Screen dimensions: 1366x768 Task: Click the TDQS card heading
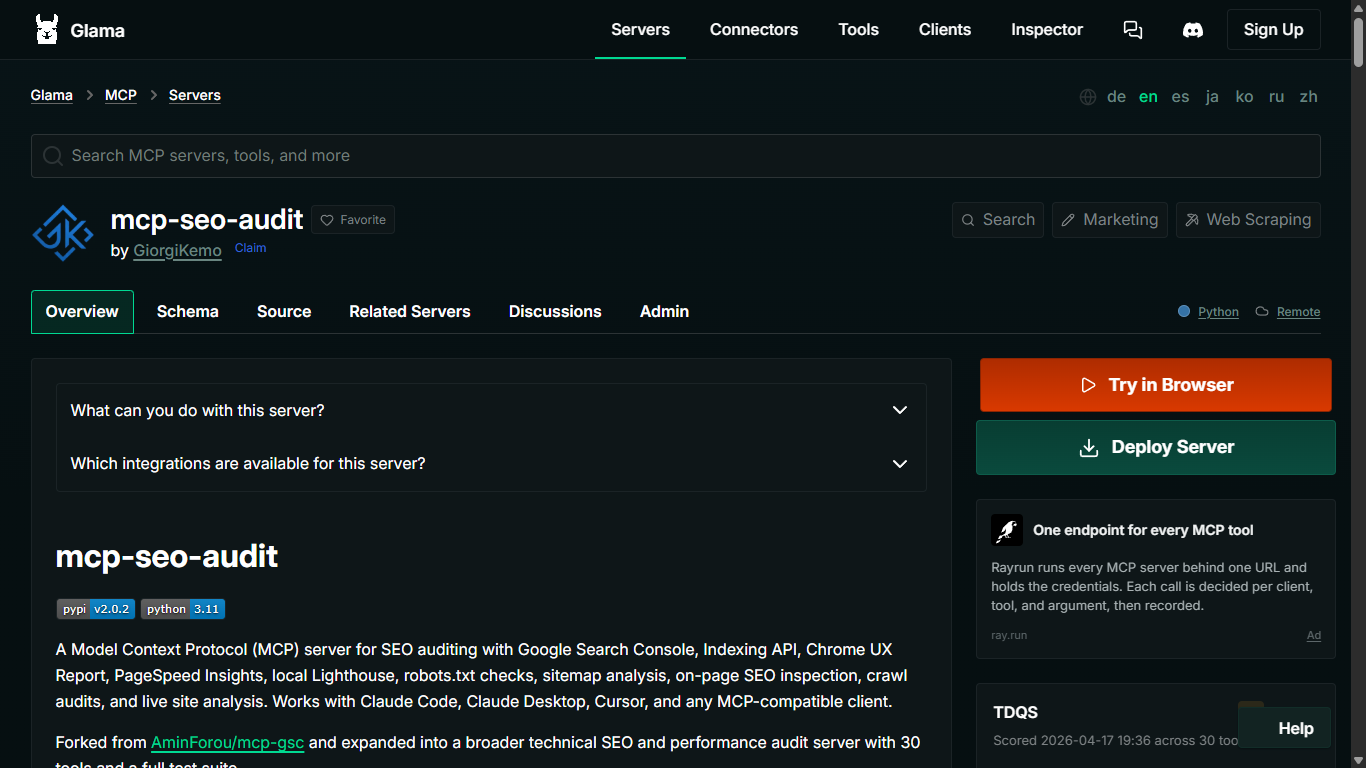coord(1015,713)
